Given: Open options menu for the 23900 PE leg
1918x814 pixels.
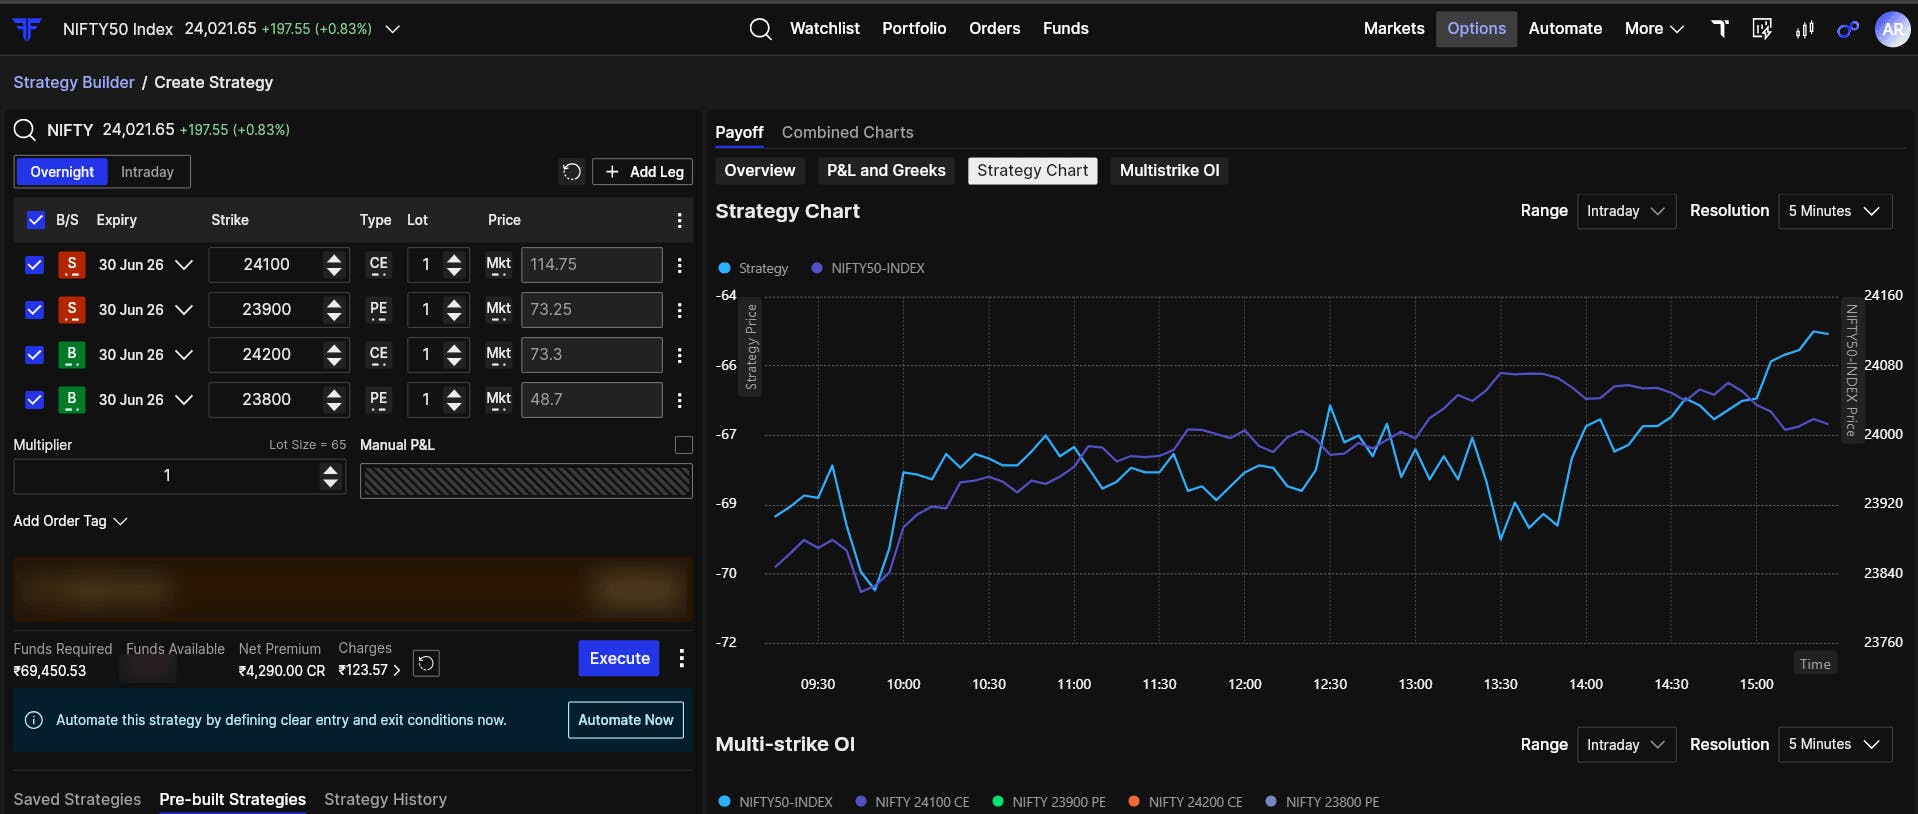Looking at the screenshot, I should 680,310.
